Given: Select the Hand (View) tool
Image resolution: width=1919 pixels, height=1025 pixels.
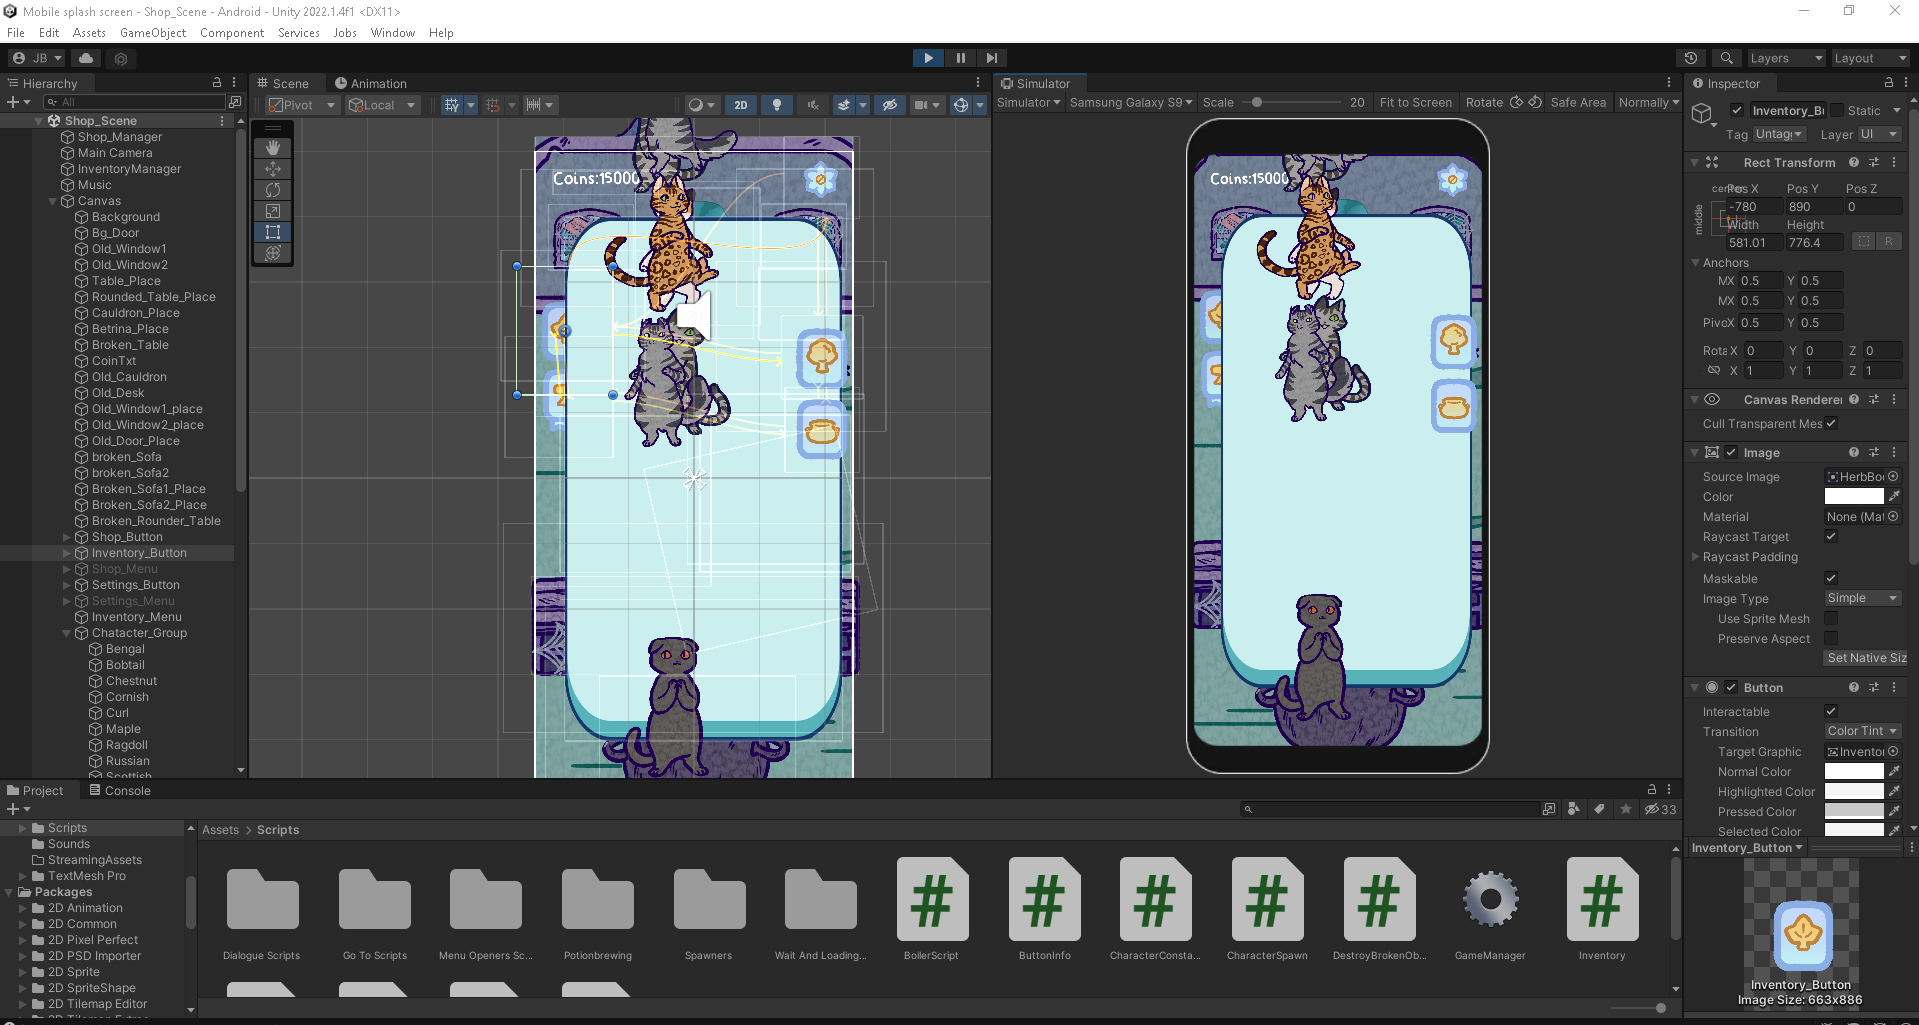Looking at the screenshot, I should pos(272,147).
